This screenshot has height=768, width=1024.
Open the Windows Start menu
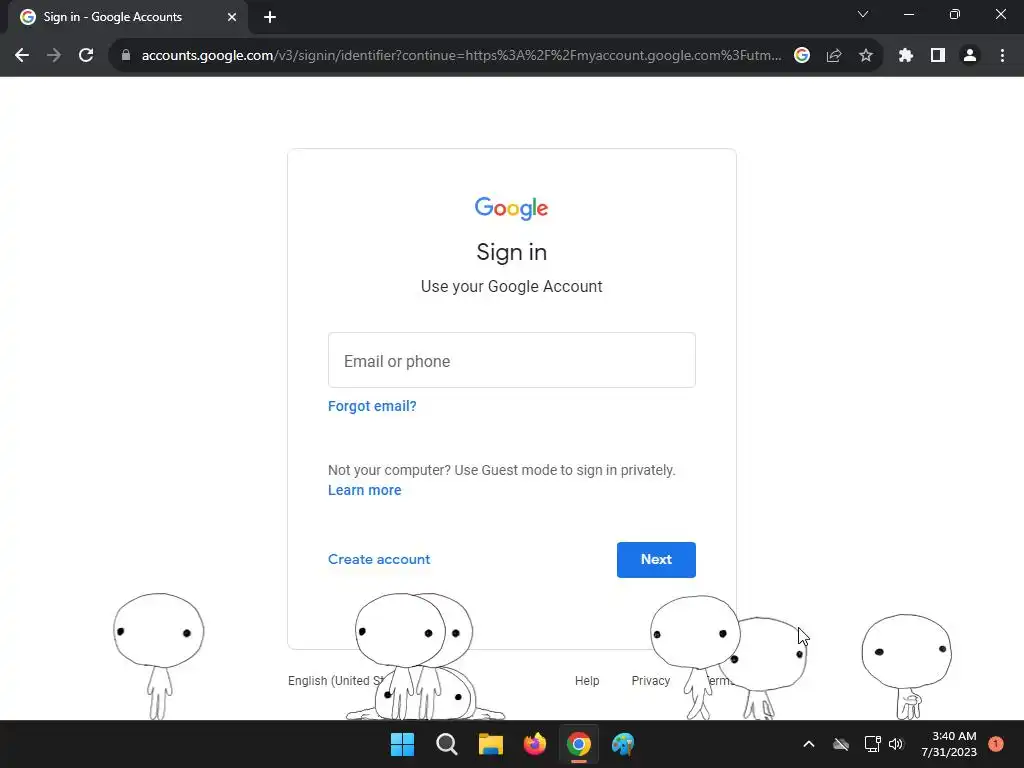pos(402,744)
